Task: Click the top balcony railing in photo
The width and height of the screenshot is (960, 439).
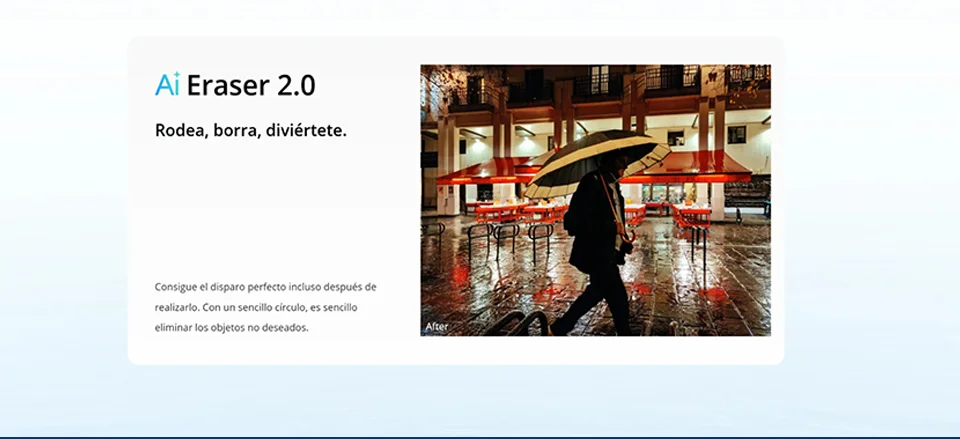Action: (672, 78)
